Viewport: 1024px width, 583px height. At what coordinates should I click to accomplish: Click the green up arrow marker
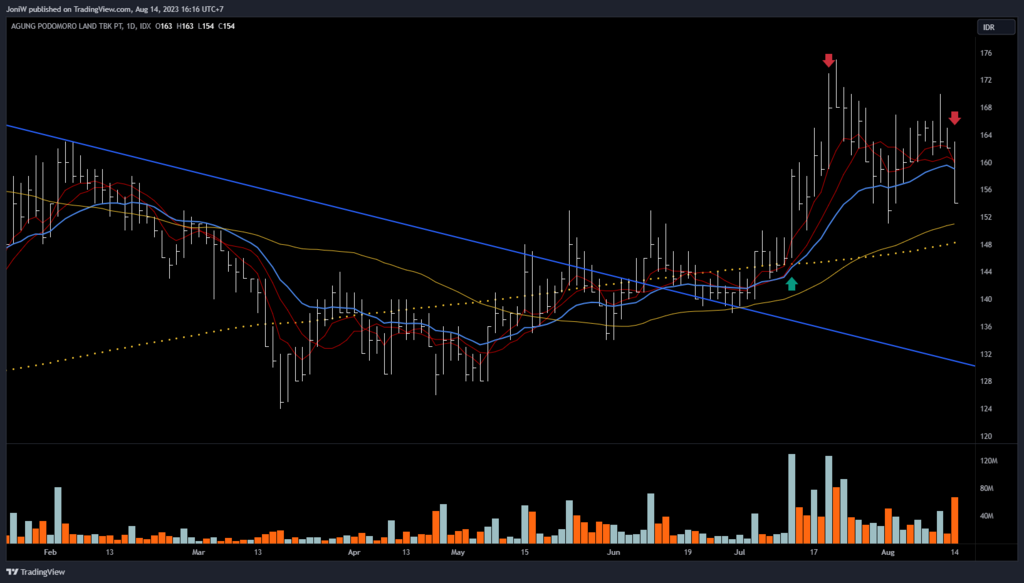point(791,284)
